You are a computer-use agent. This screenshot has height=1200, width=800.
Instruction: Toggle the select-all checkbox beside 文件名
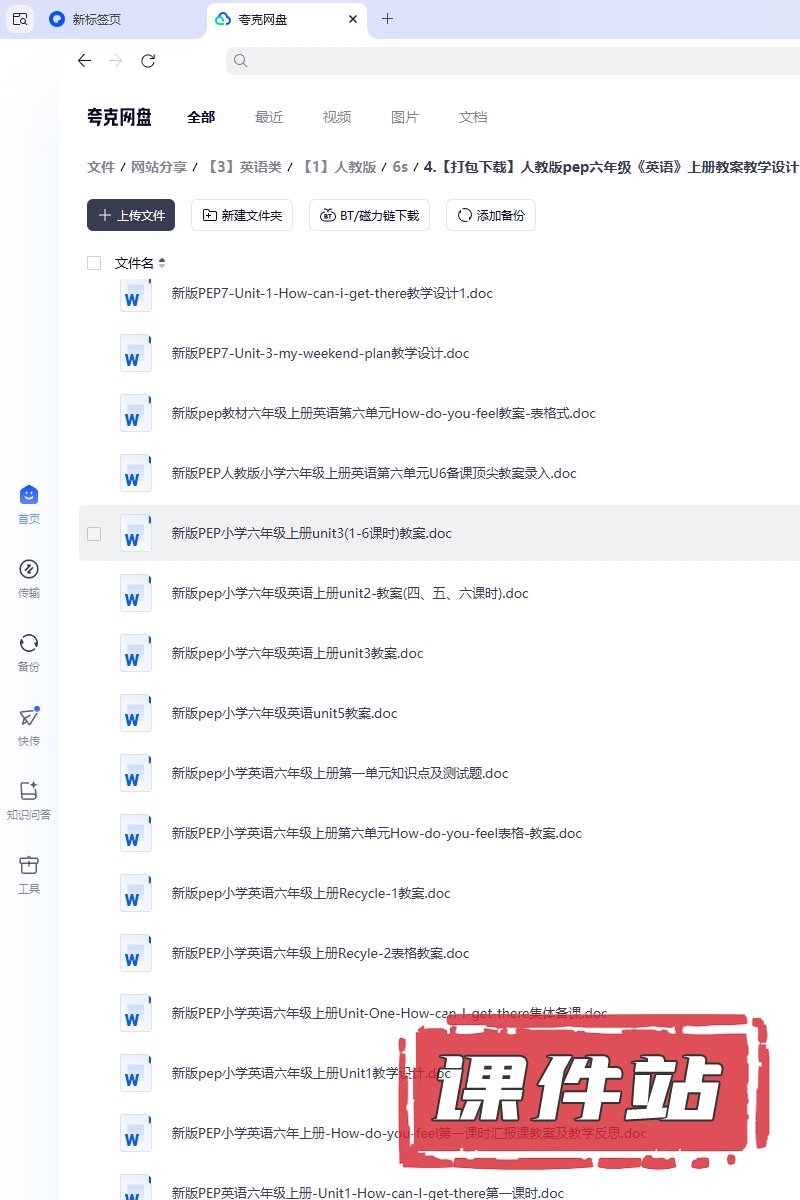94,263
